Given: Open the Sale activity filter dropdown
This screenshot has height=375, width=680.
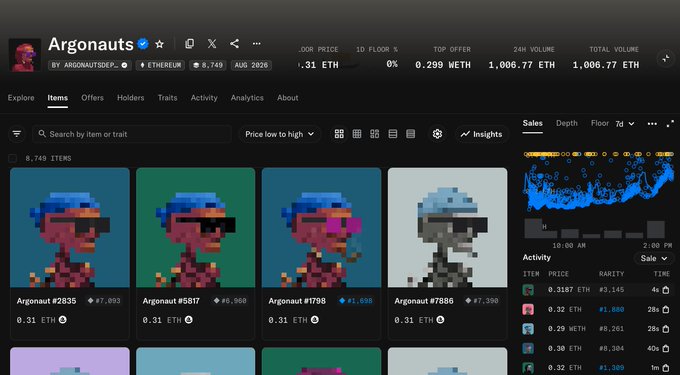Looking at the screenshot, I should [654, 258].
